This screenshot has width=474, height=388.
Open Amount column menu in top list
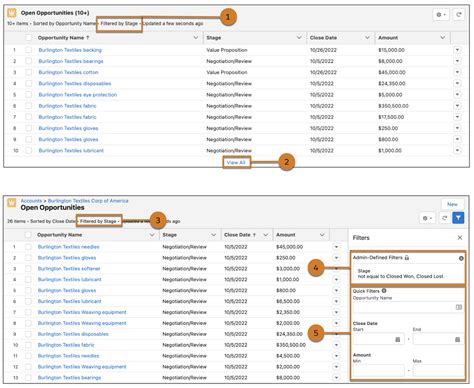[x=443, y=38]
